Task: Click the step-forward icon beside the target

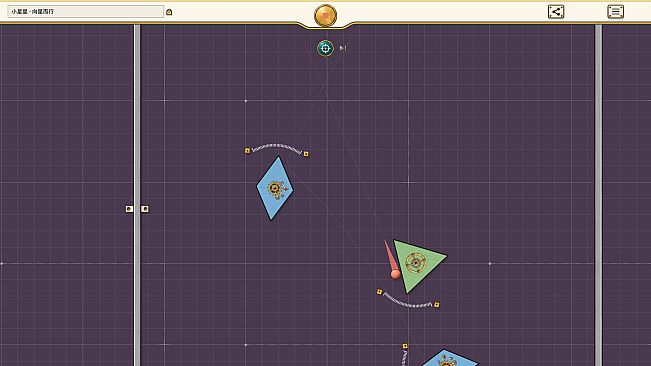Action: tap(343, 49)
